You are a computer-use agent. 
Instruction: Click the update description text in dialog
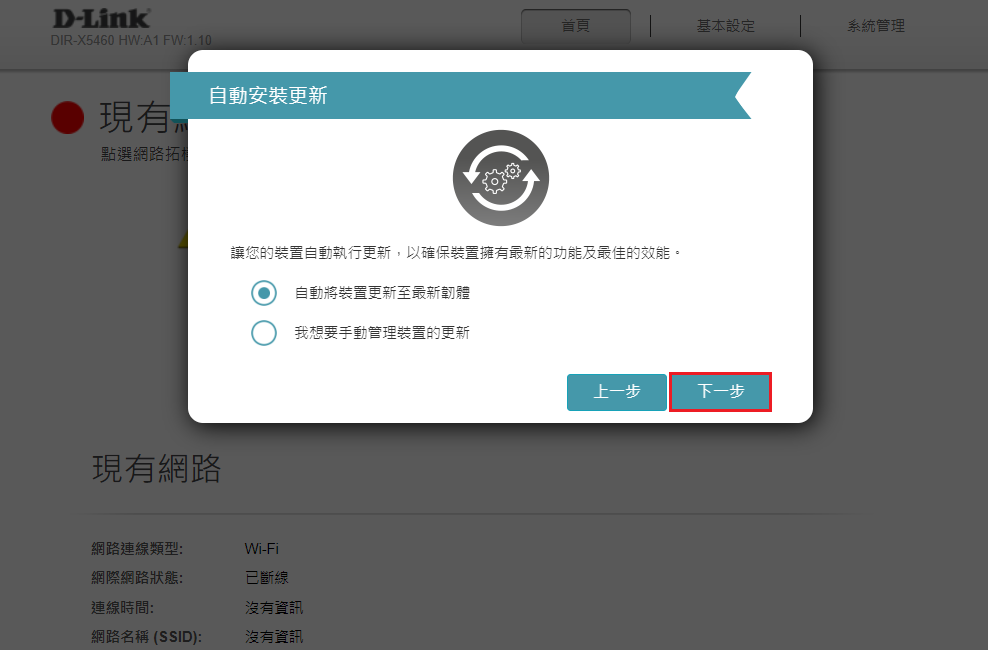tap(456, 253)
